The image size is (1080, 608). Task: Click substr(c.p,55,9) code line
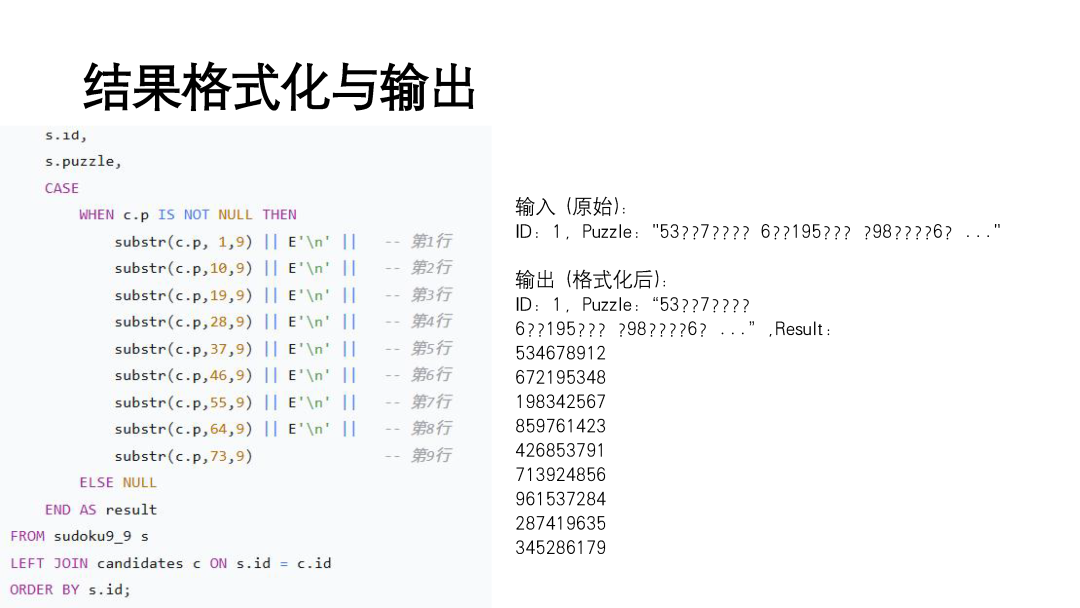click(235, 403)
